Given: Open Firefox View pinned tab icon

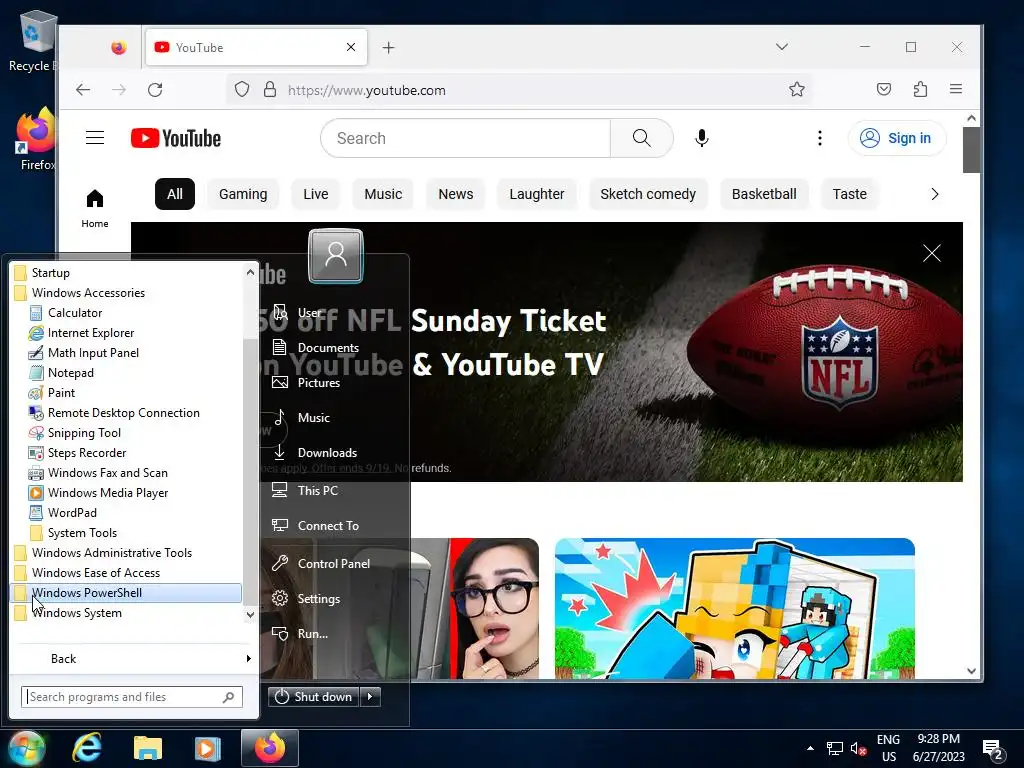Looking at the screenshot, I should [x=118, y=48].
